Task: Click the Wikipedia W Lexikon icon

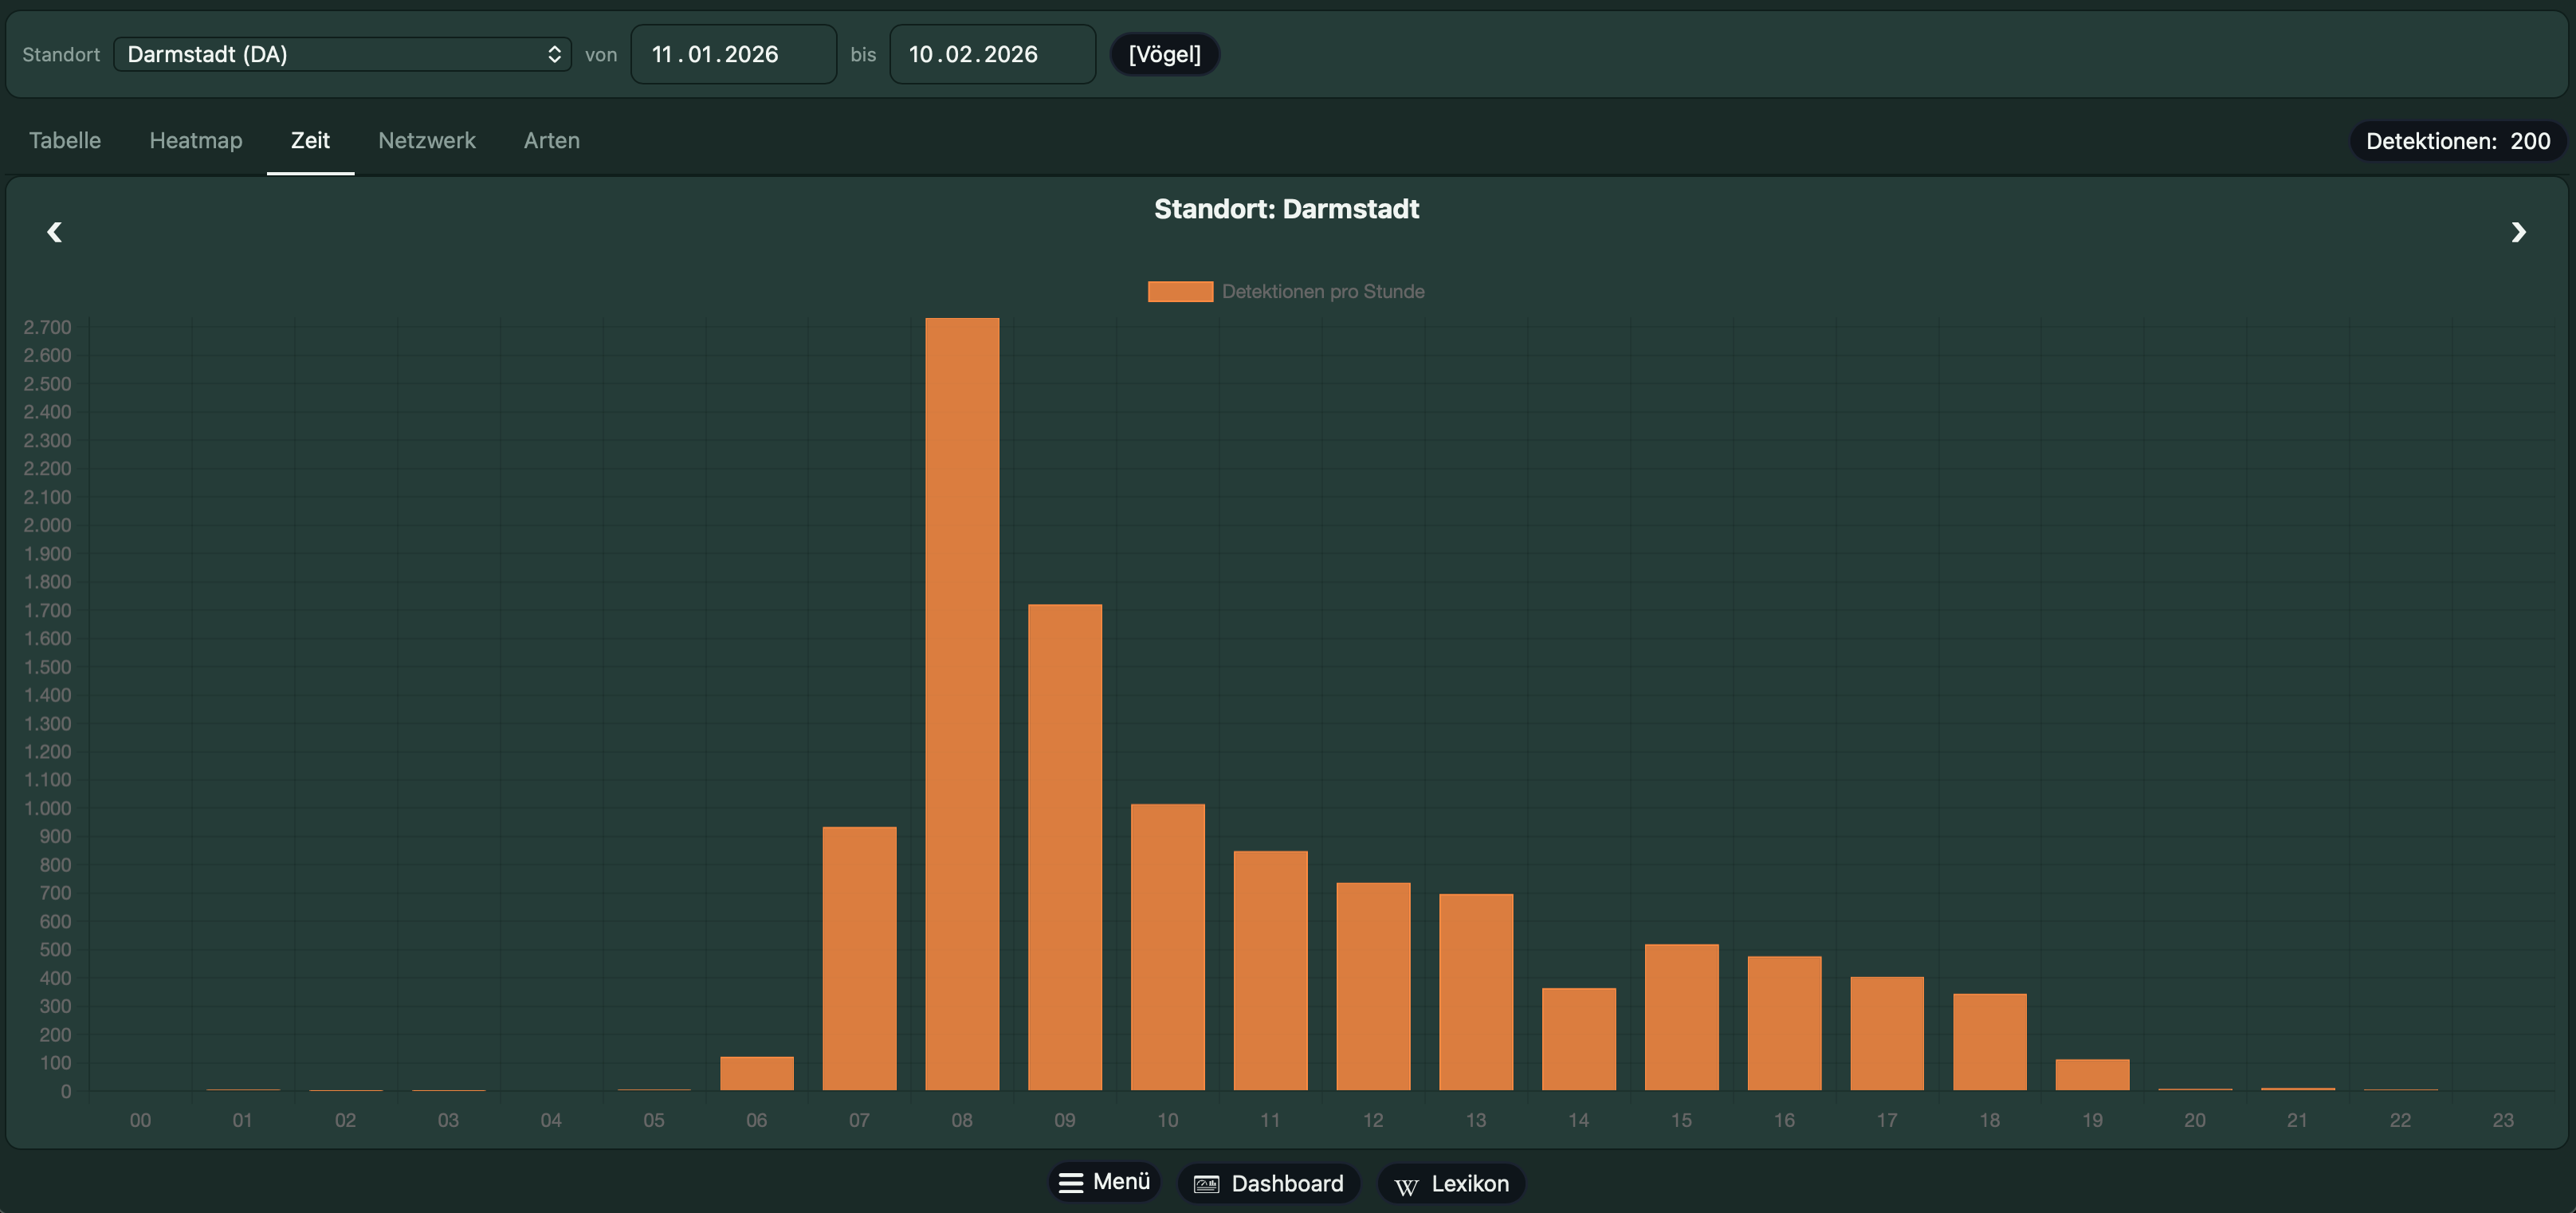Action: coord(1406,1186)
